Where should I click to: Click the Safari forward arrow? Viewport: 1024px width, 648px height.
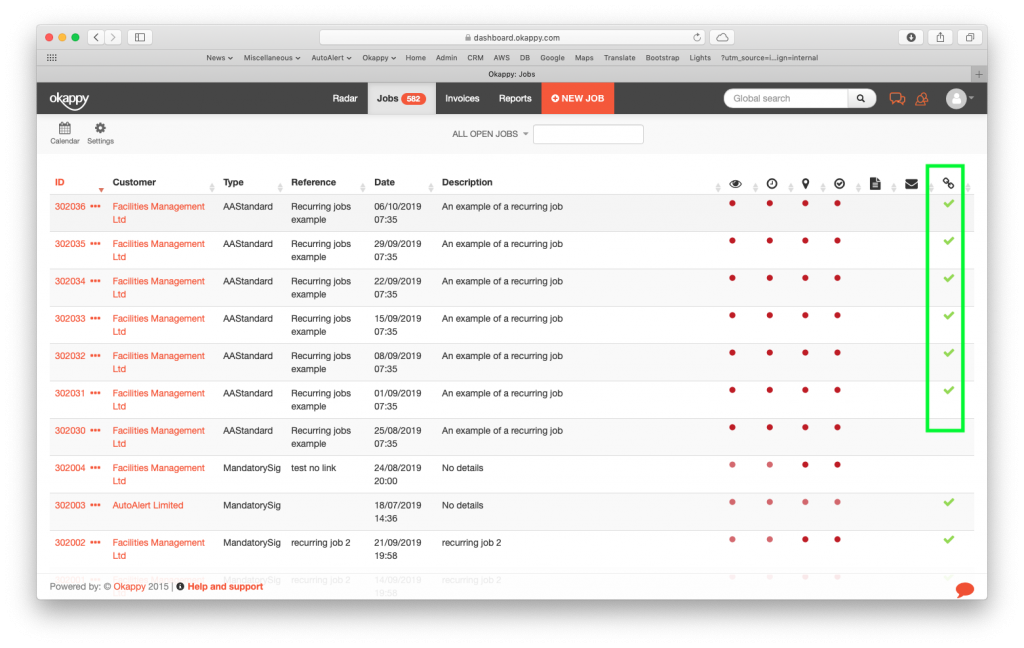pyautogui.click(x=113, y=37)
